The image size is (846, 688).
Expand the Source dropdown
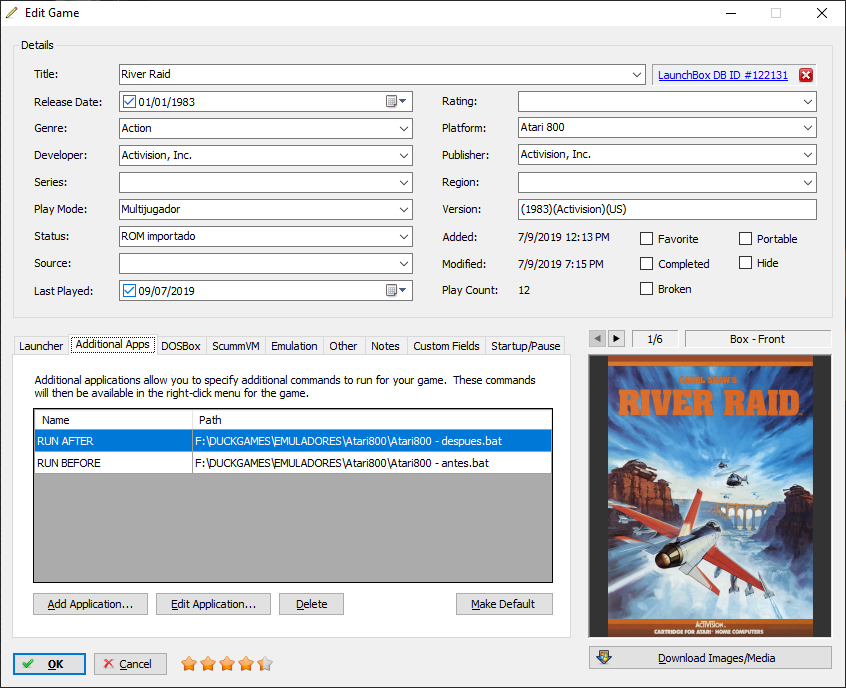point(404,263)
